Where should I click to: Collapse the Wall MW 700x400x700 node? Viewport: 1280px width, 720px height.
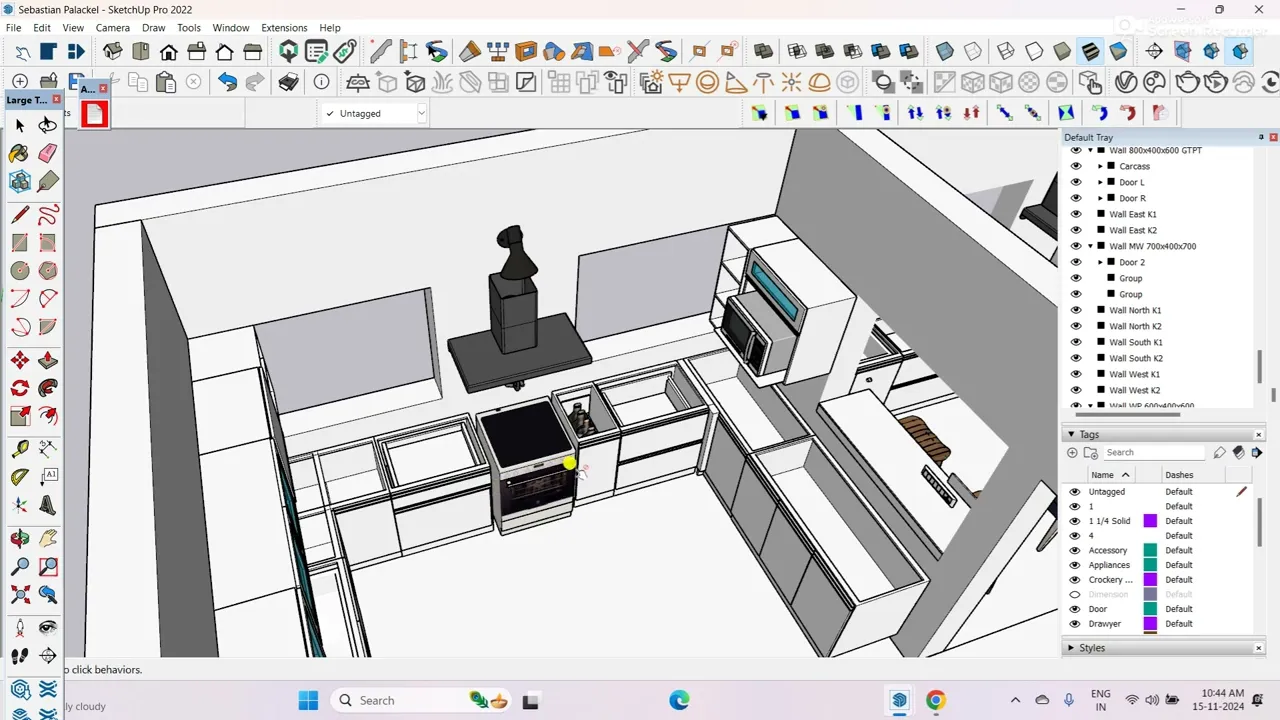tap(1091, 246)
